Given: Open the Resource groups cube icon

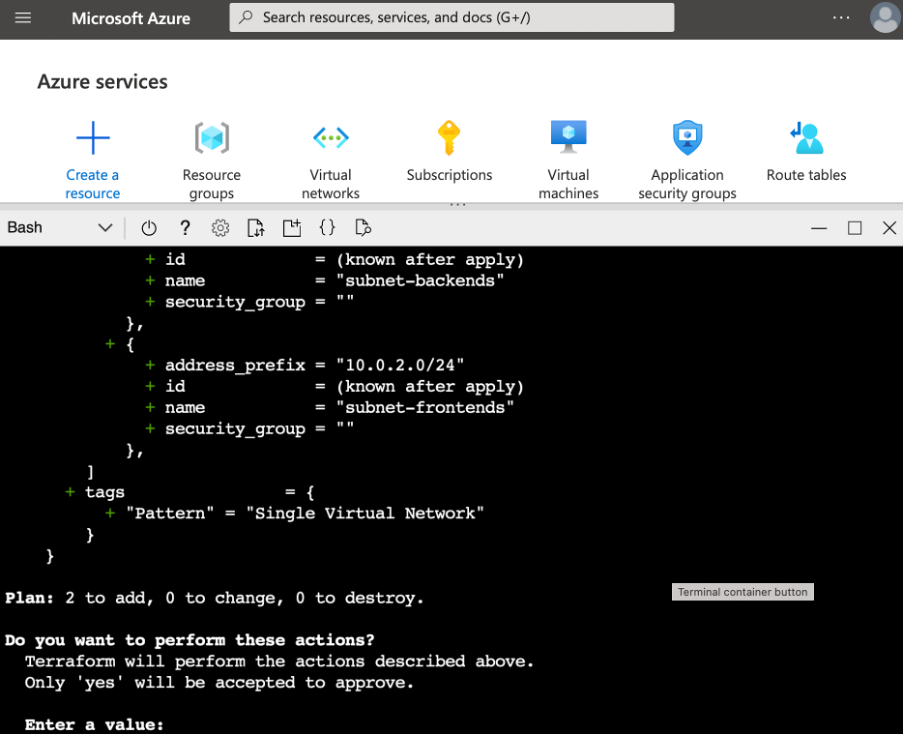Looking at the screenshot, I should (212, 138).
